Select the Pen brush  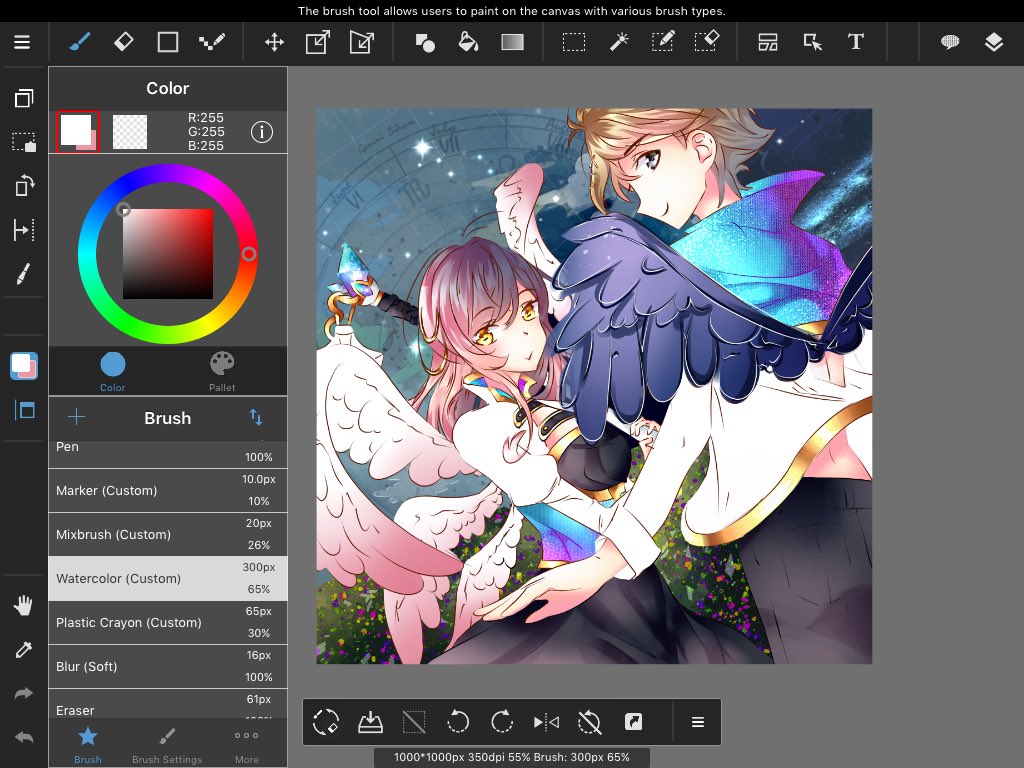(x=168, y=454)
